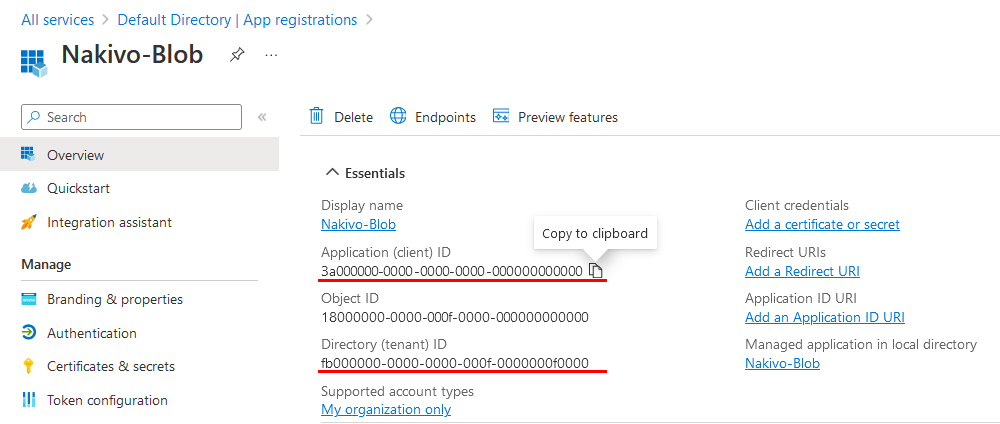Click the Delete trash icon
The image size is (1000, 424).
(317, 117)
